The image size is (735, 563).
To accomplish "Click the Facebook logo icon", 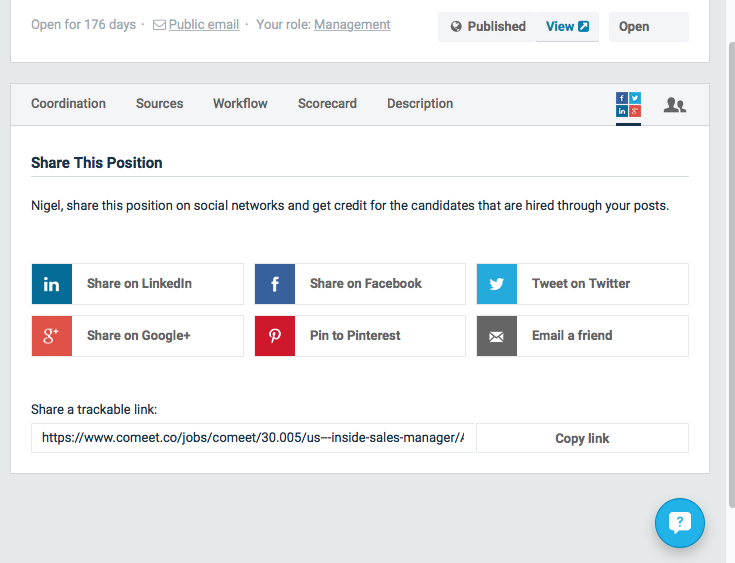I will (x=275, y=284).
